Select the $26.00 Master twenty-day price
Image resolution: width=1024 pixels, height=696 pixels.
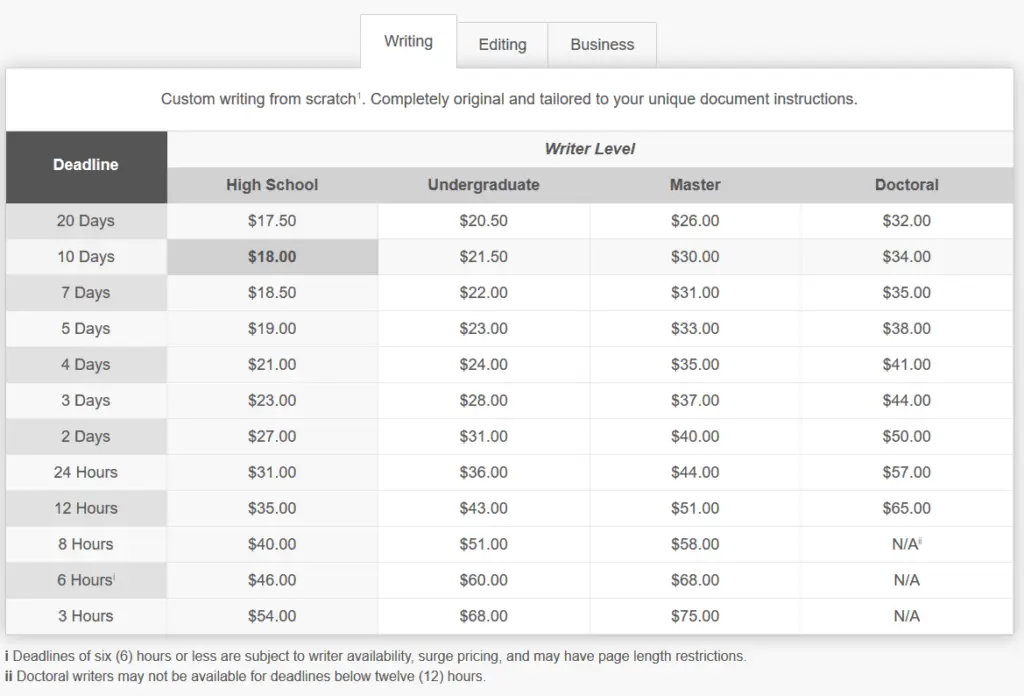point(694,220)
